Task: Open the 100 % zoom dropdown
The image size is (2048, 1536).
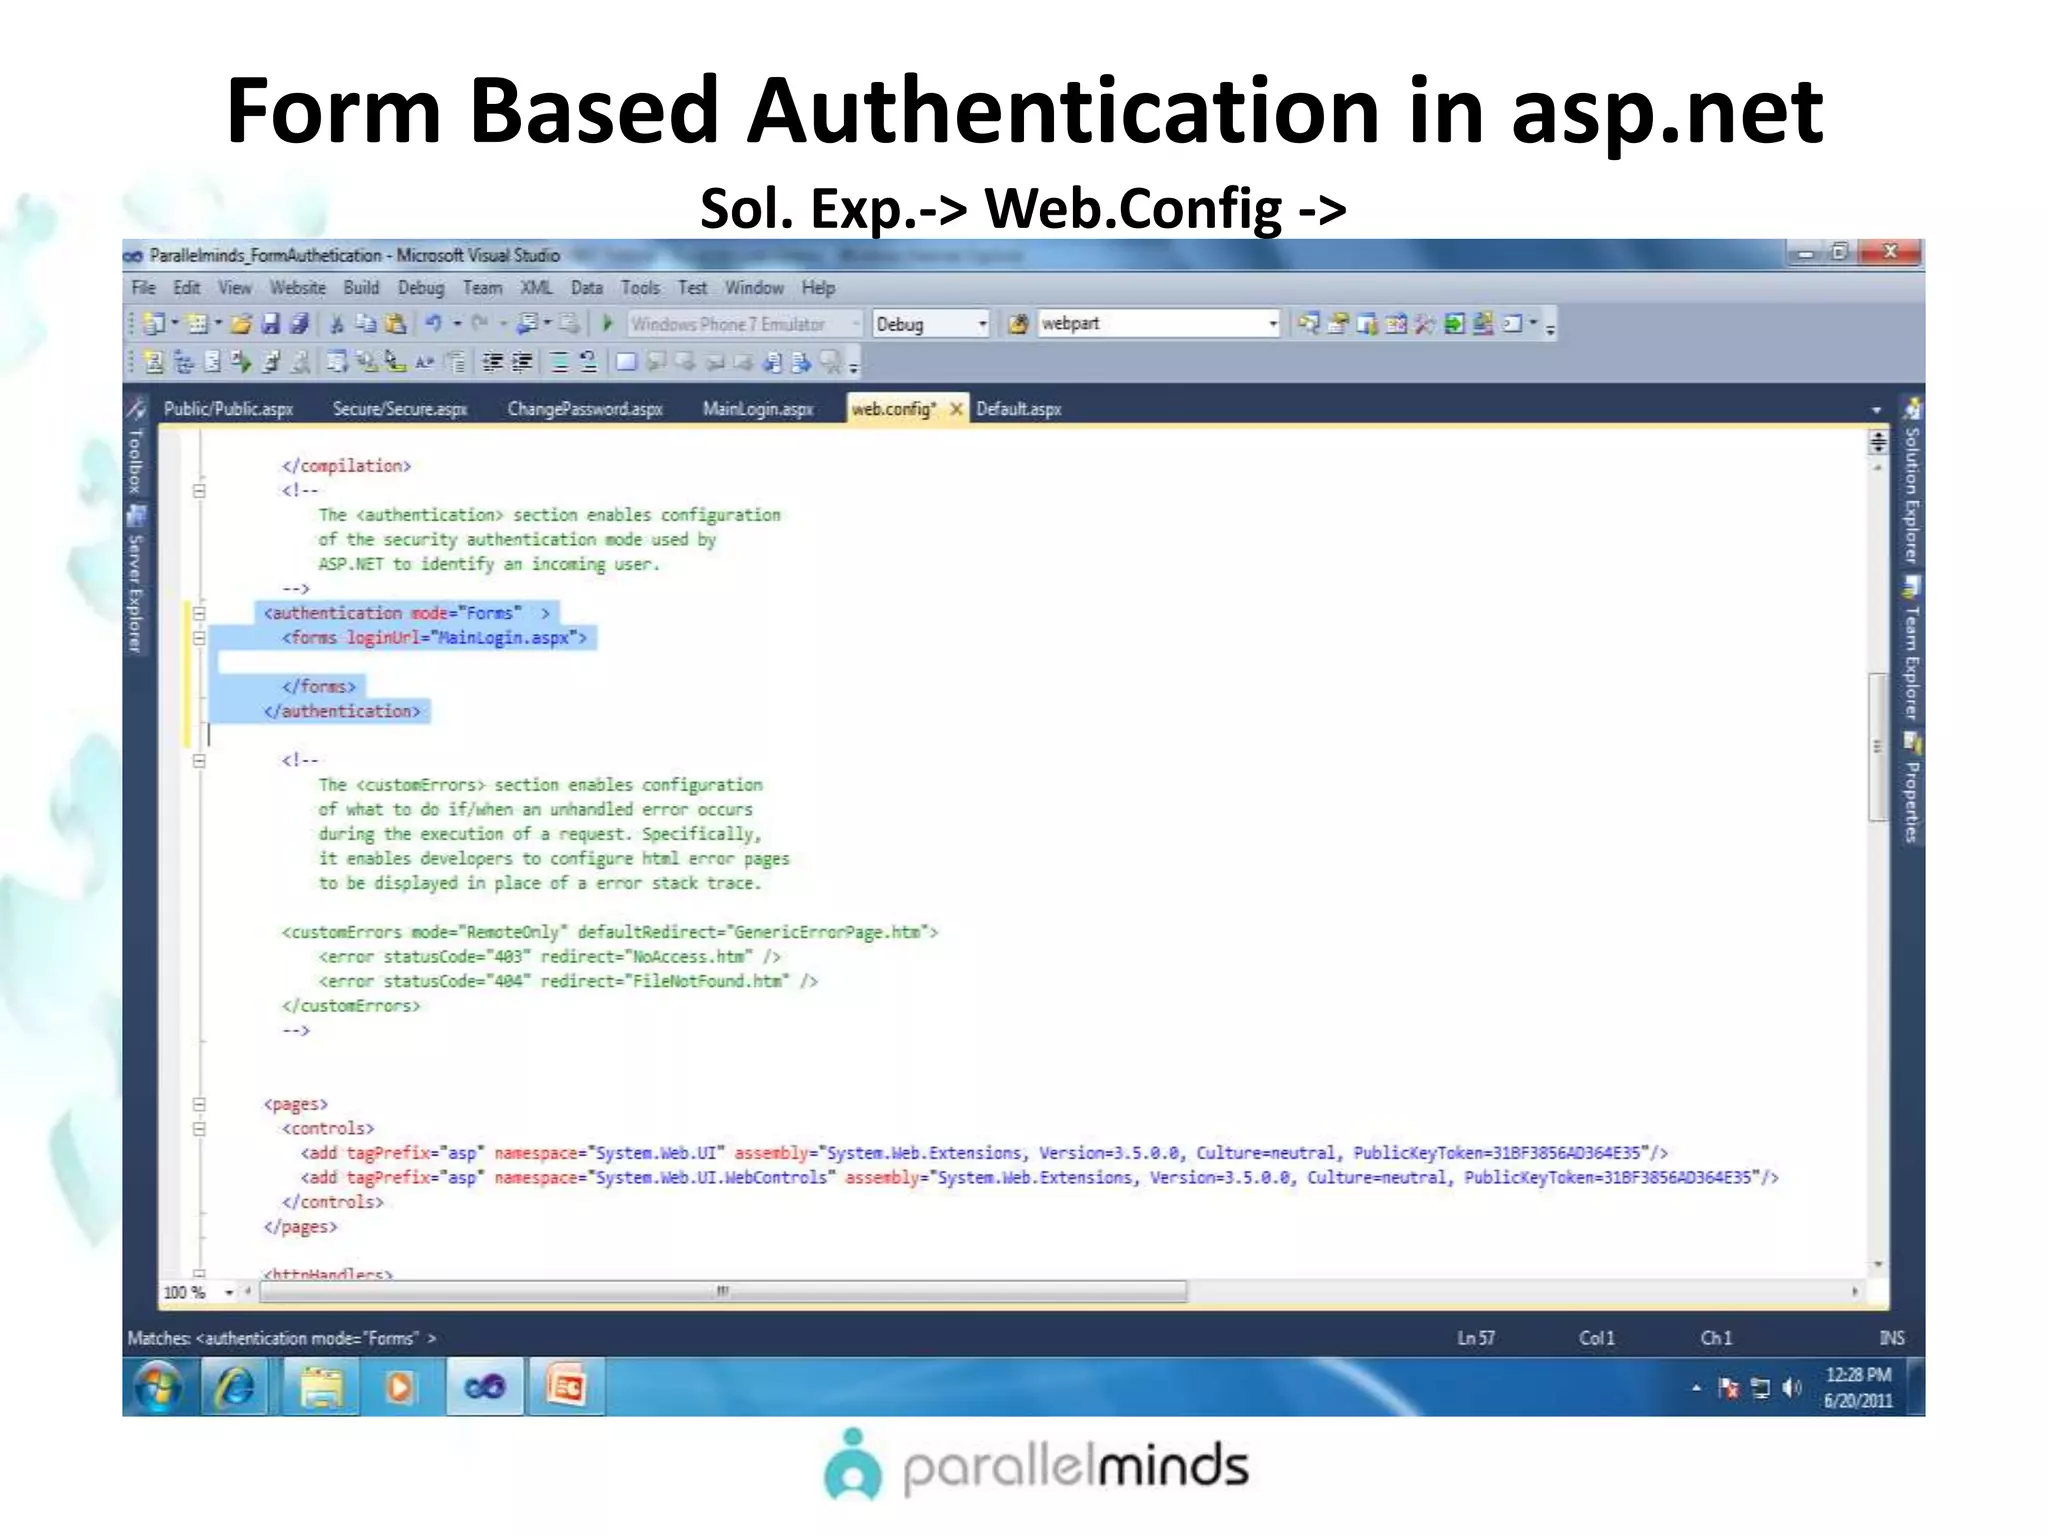Action: coord(229,1292)
